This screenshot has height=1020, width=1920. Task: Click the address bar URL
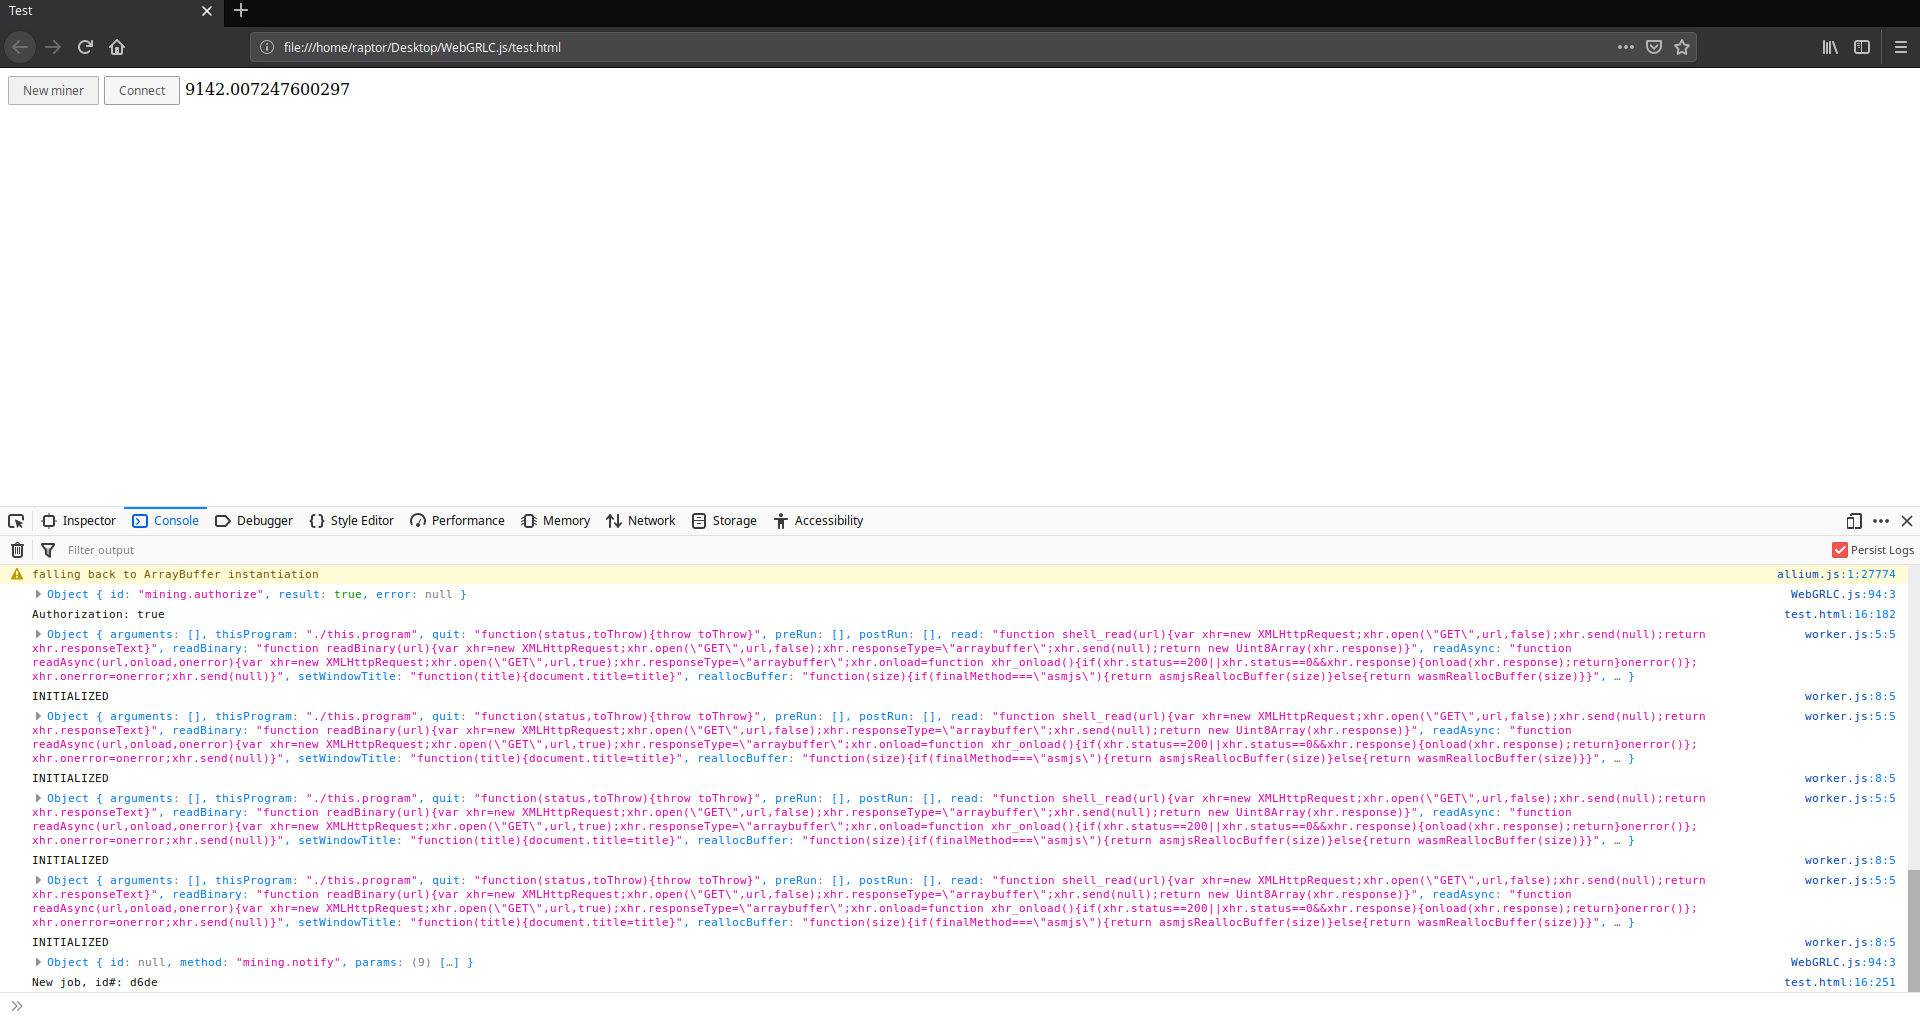click(422, 47)
